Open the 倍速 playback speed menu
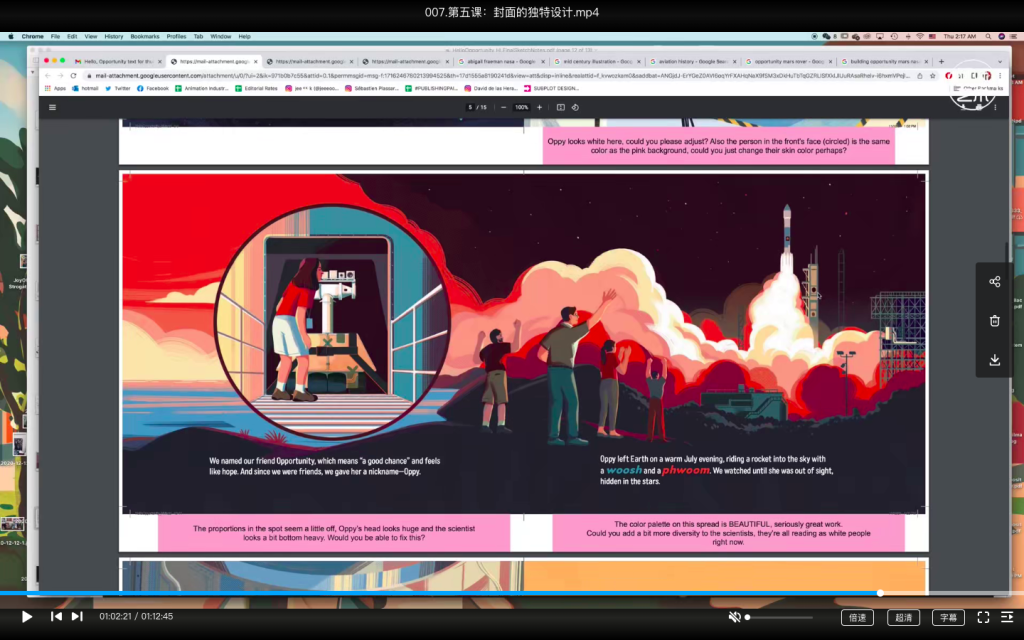 (857, 617)
